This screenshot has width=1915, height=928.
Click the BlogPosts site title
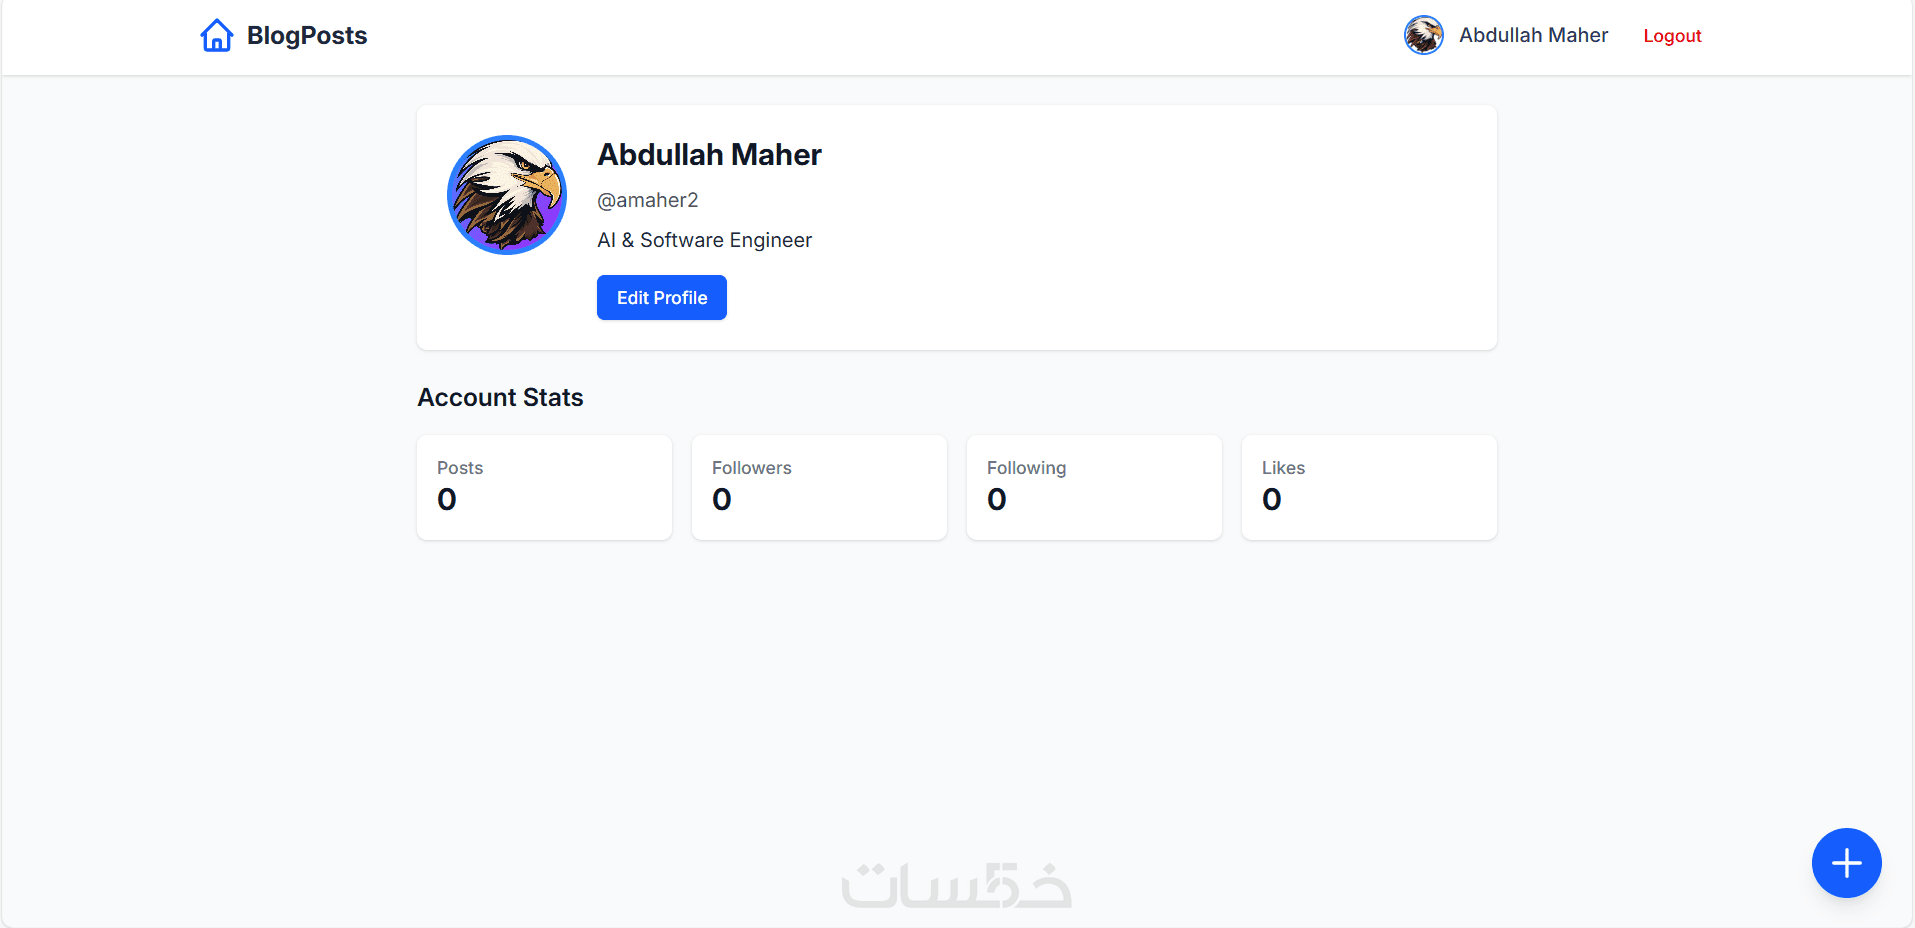point(307,36)
